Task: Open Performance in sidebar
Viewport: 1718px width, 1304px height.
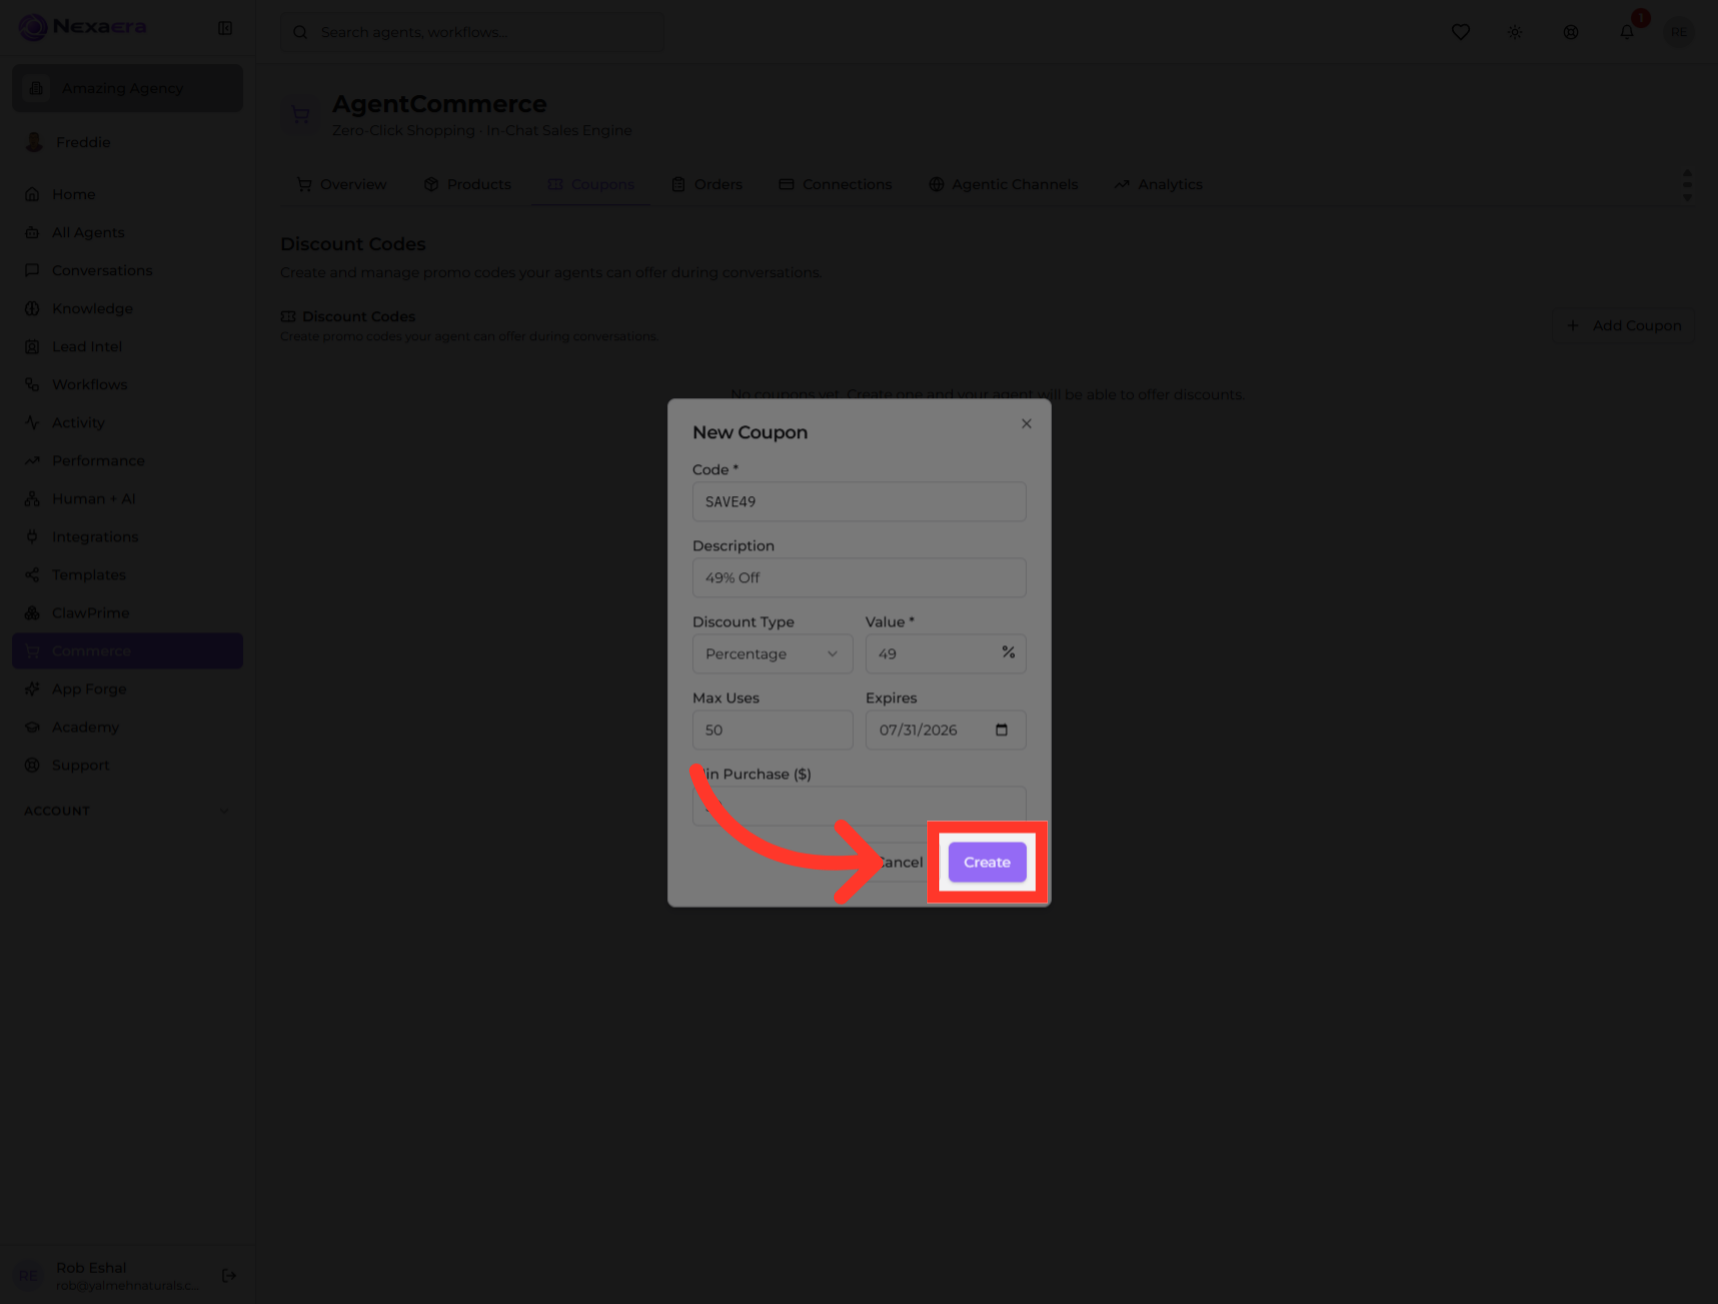Action: tap(127, 461)
